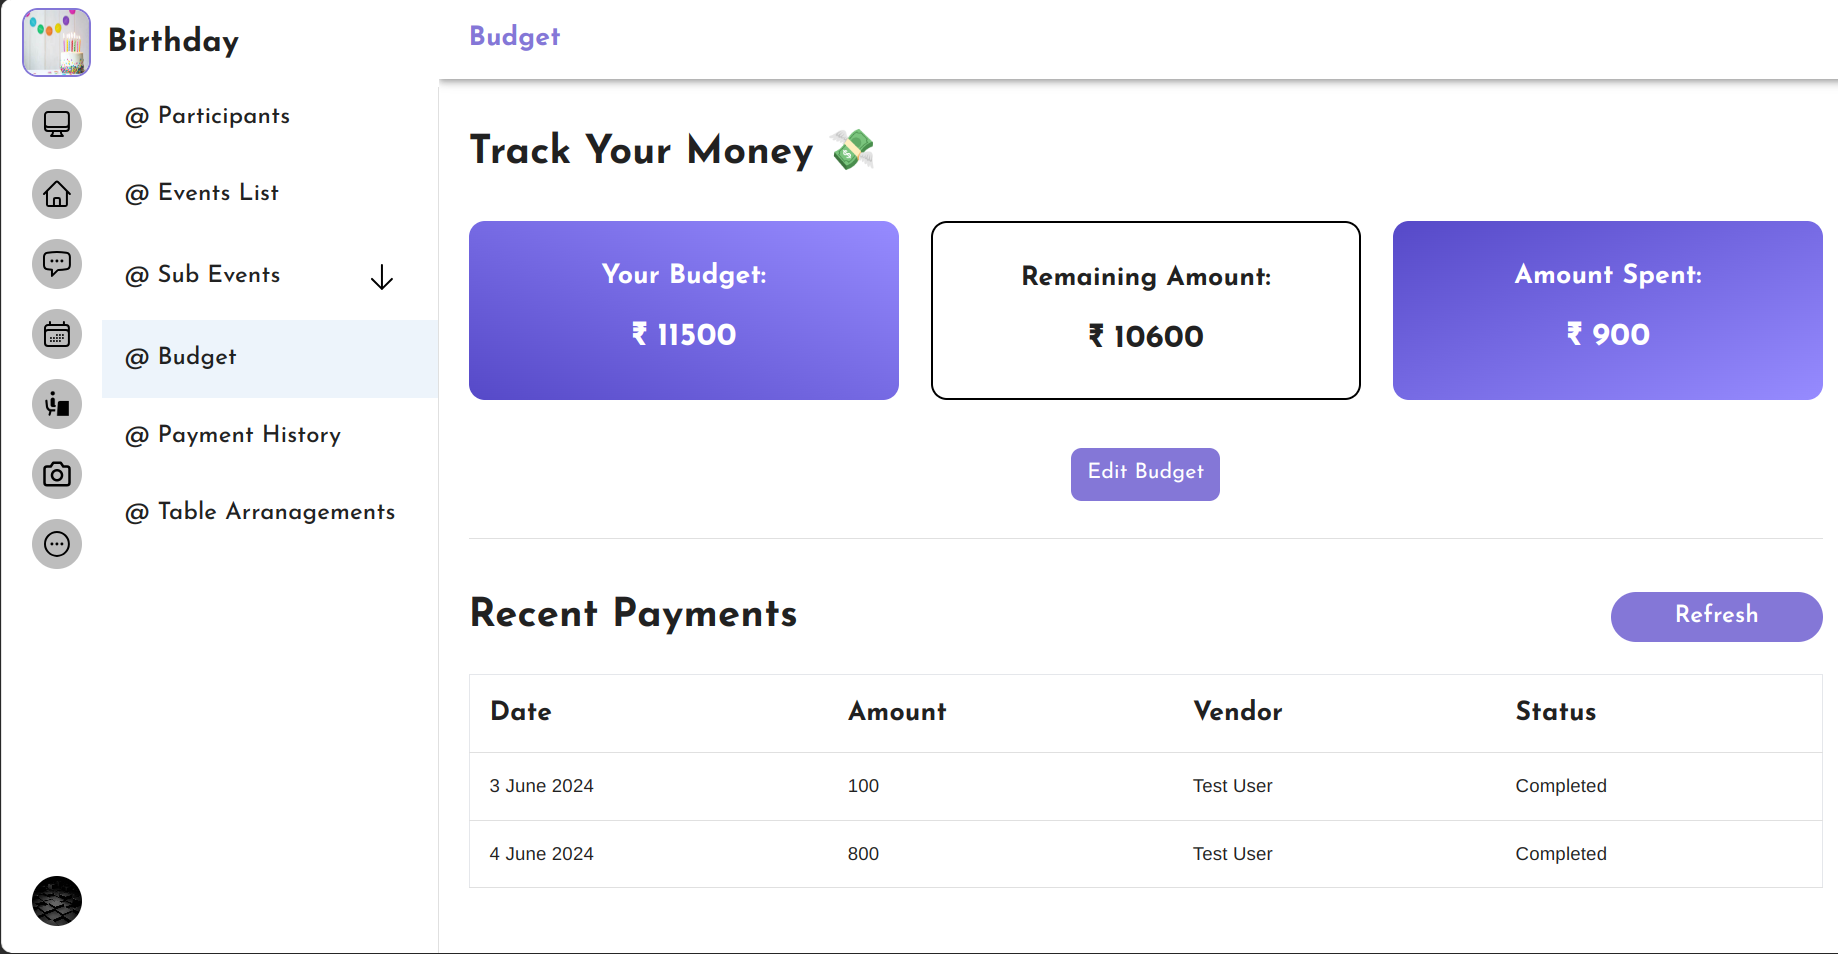
Task: Open the chat bubble icon
Action: coord(57,264)
